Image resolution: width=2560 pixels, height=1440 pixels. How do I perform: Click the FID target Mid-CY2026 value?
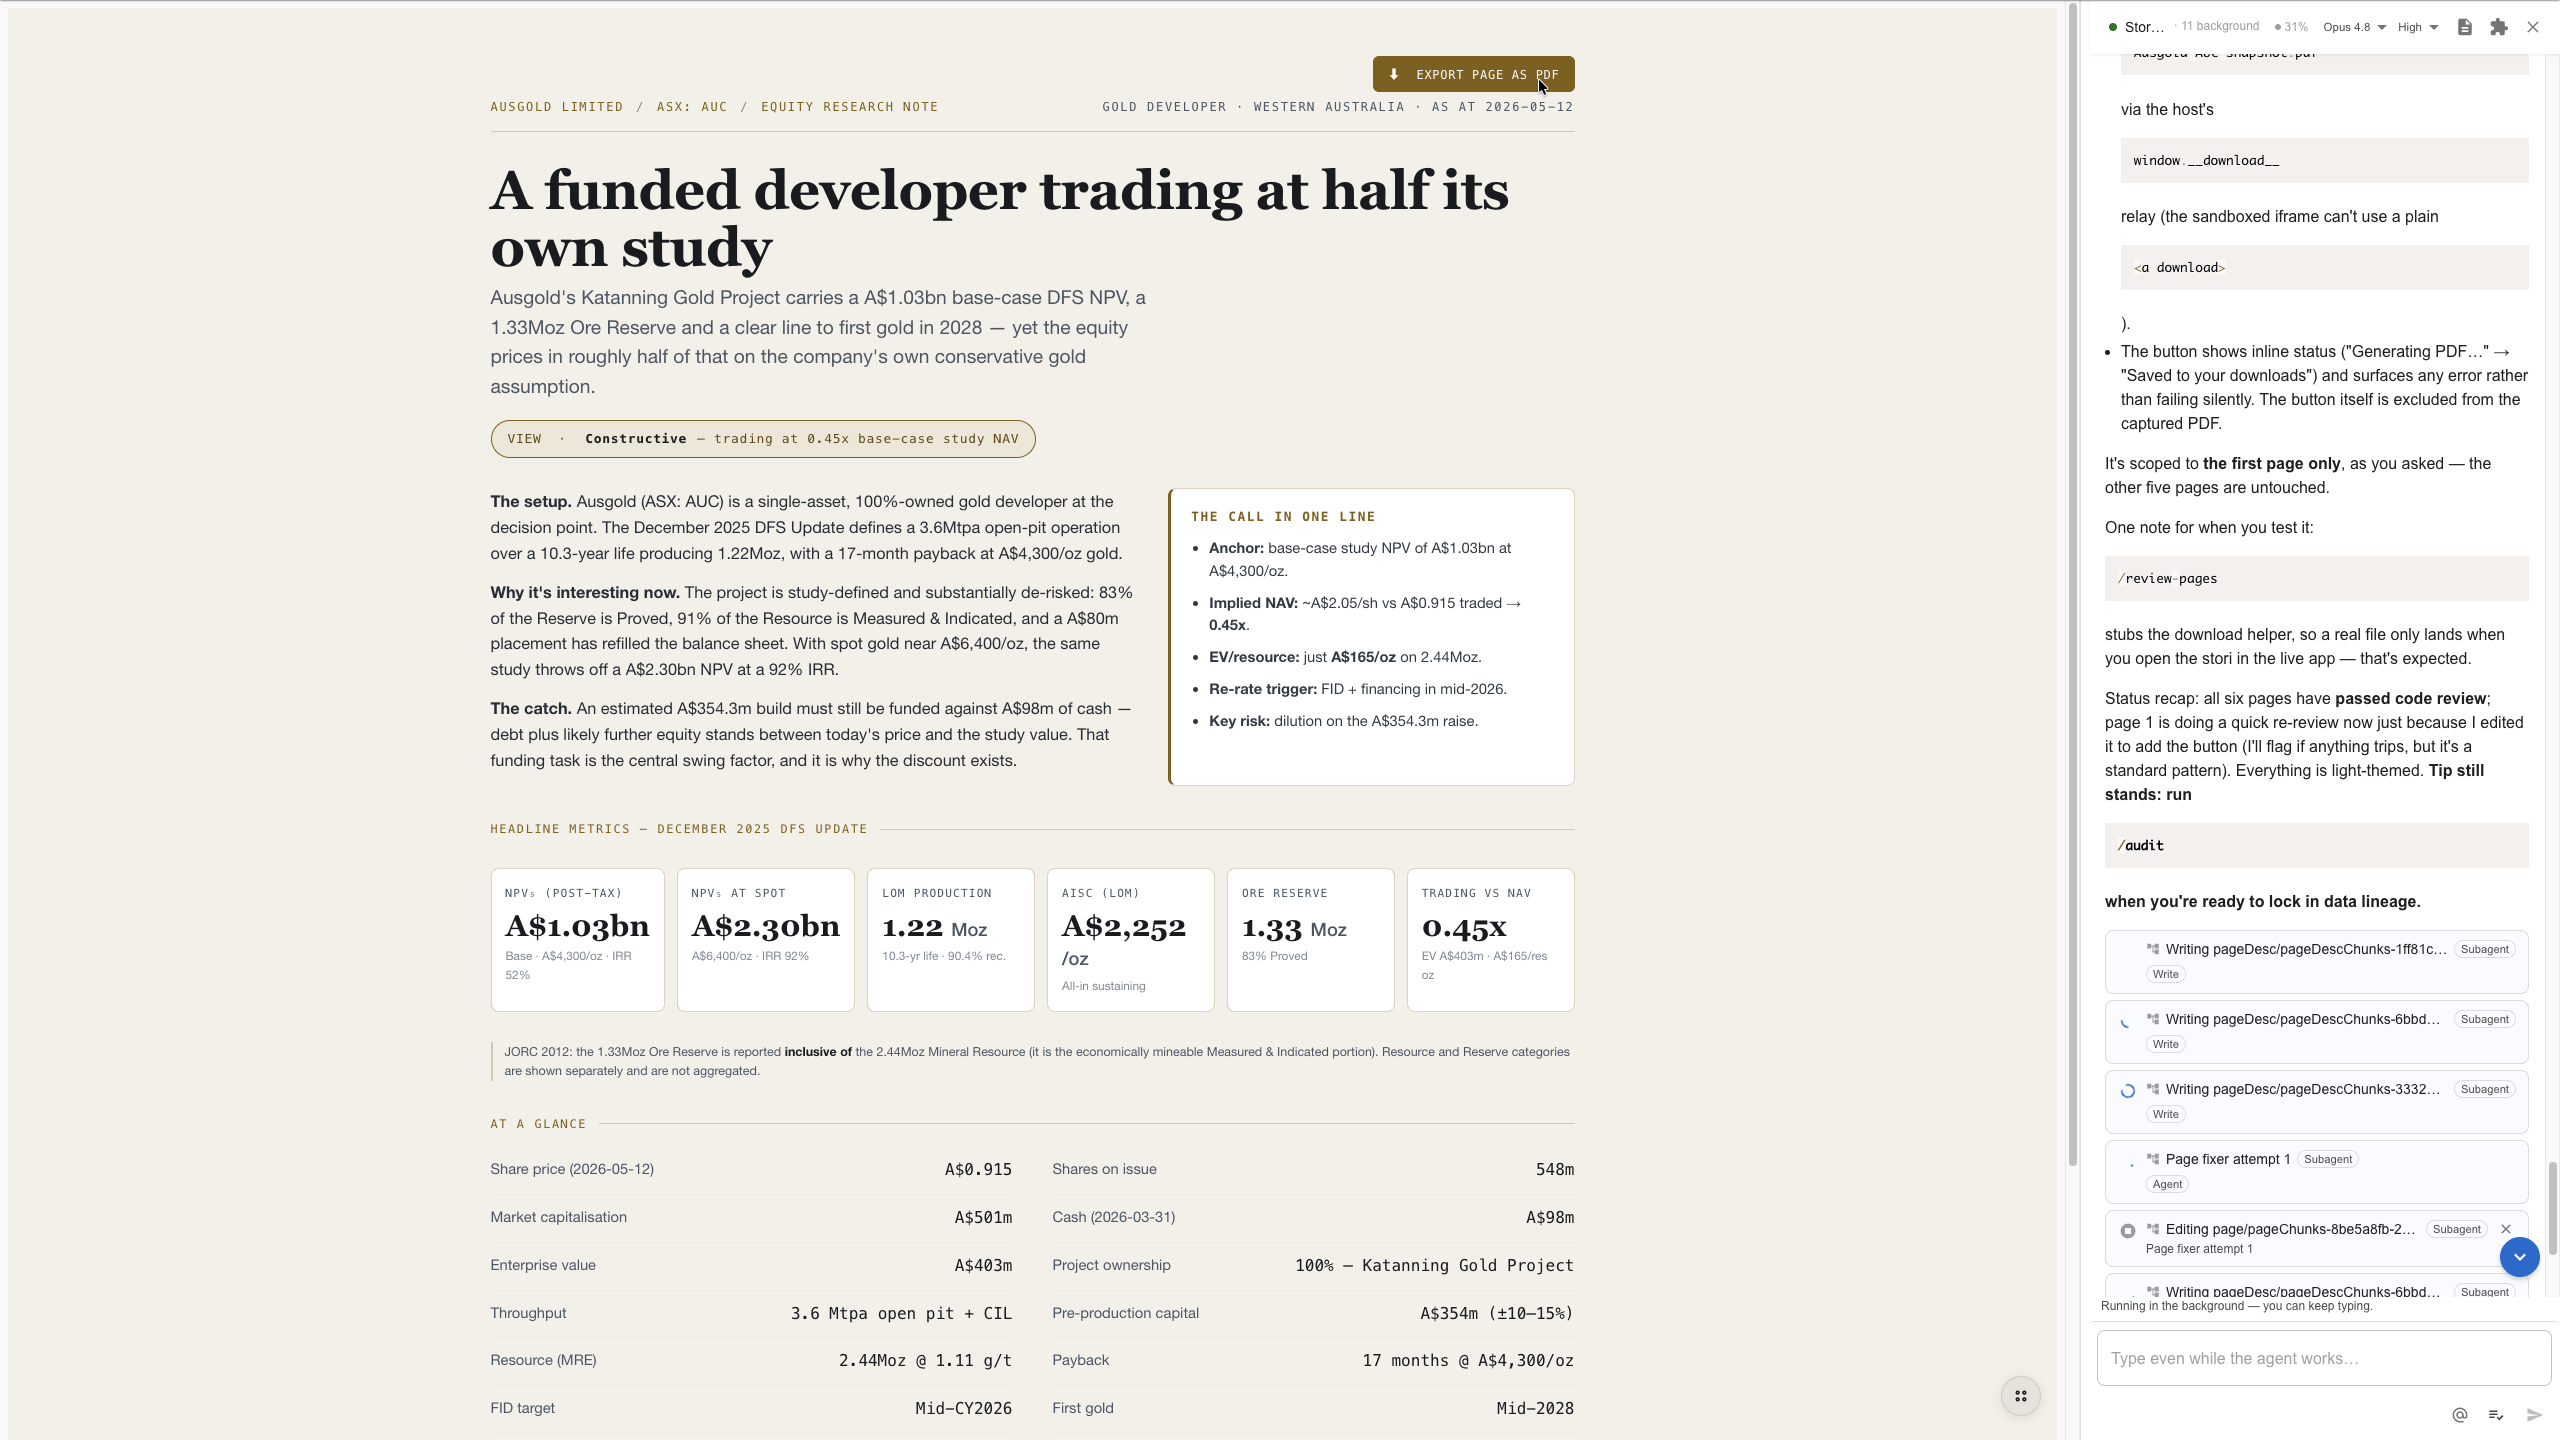click(x=963, y=1408)
